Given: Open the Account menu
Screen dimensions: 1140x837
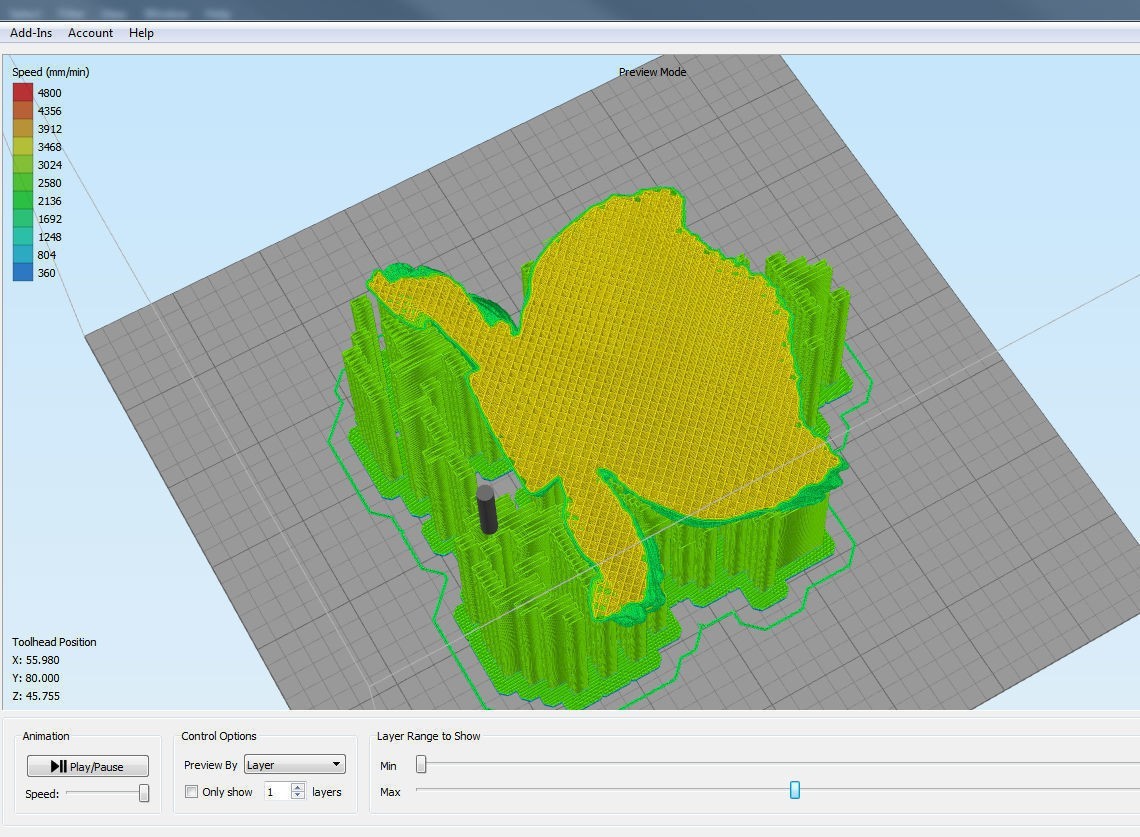Looking at the screenshot, I should point(90,33).
